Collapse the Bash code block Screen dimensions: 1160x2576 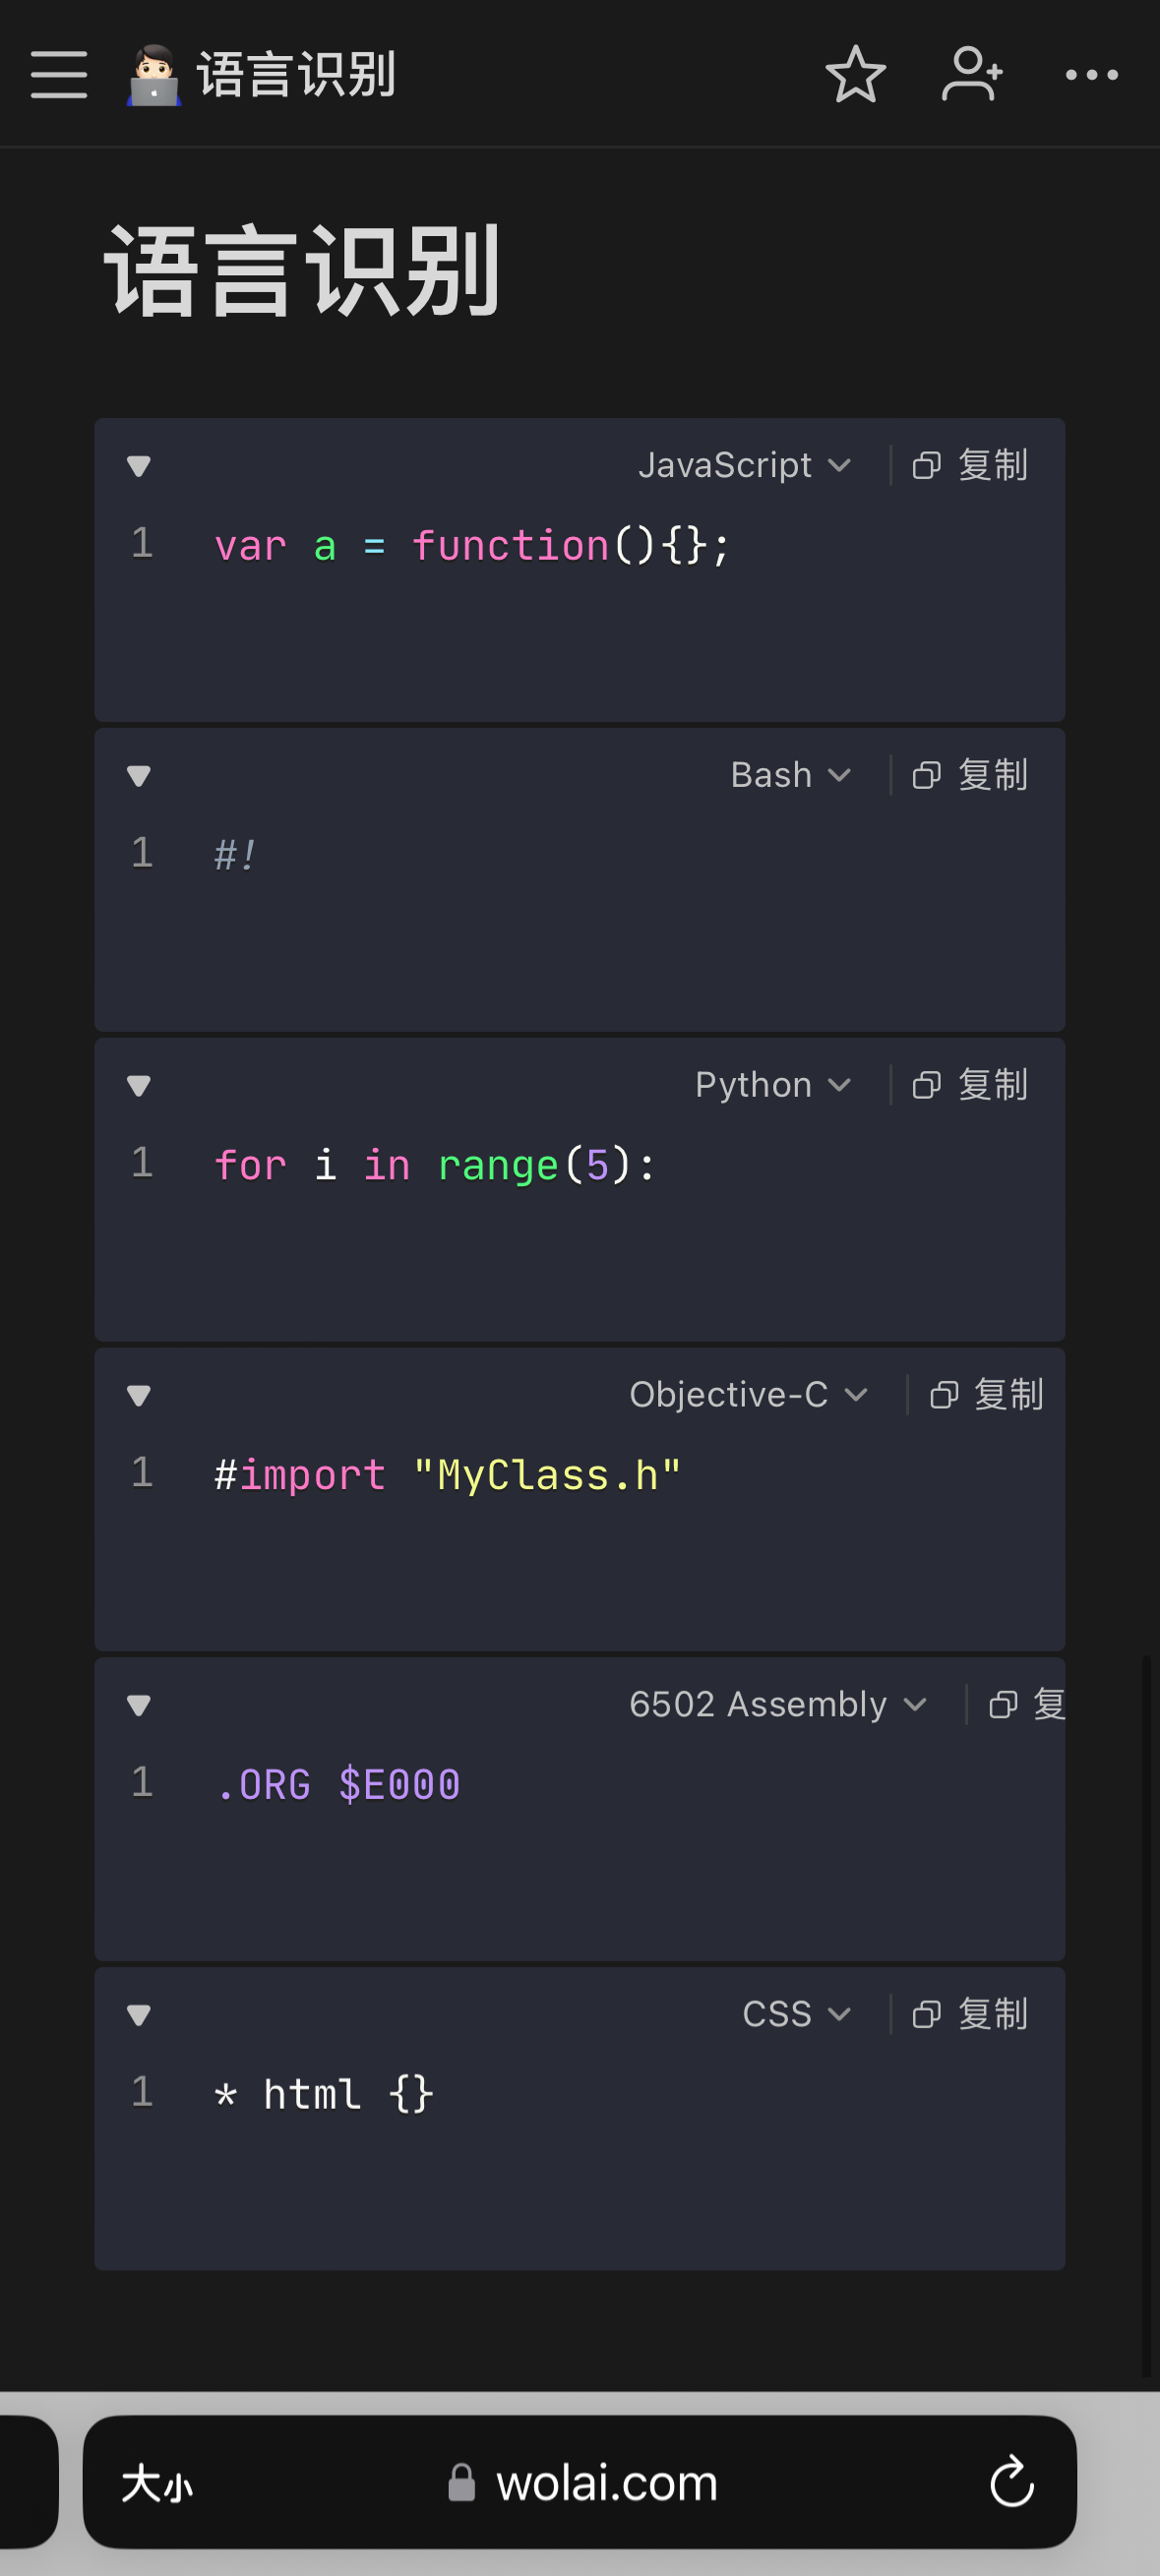point(139,776)
